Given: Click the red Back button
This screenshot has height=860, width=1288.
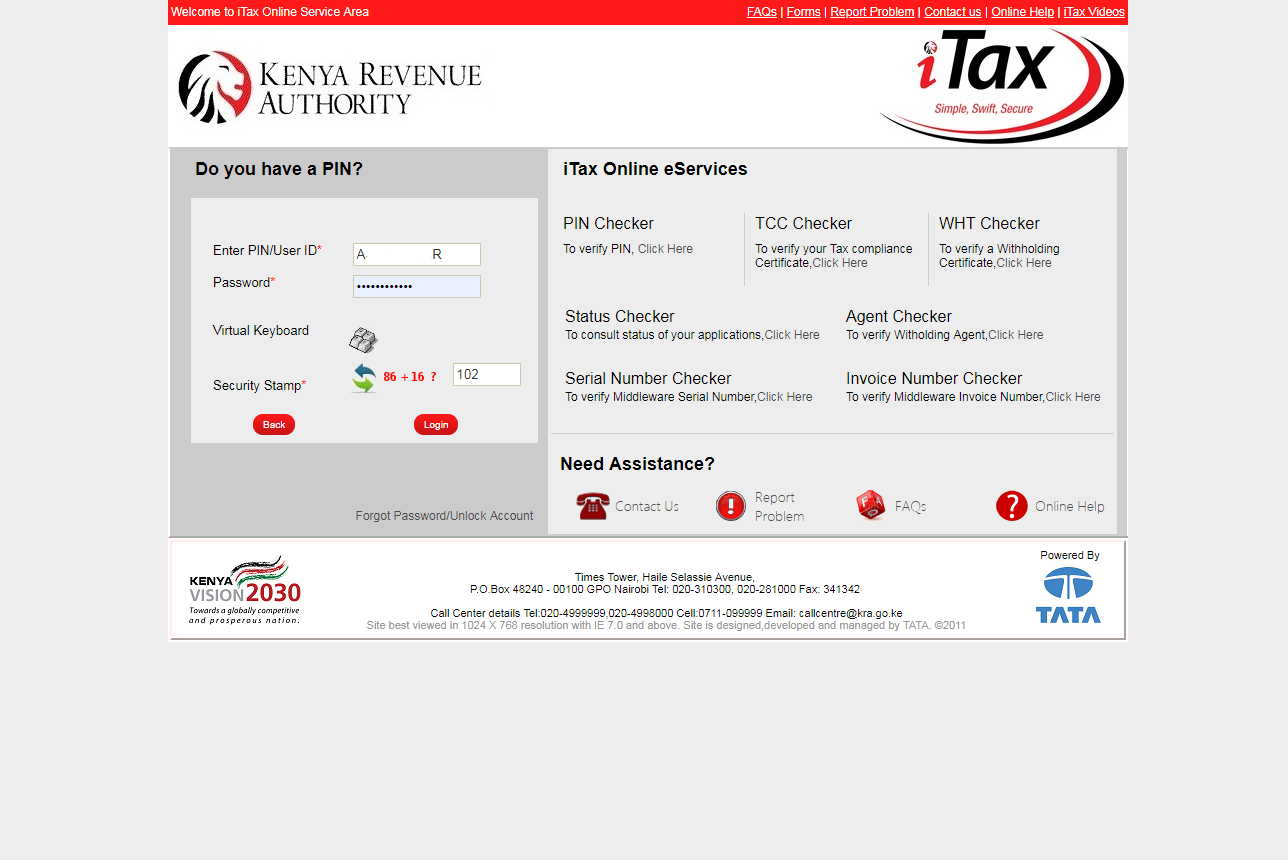Looking at the screenshot, I should coord(274,424).
